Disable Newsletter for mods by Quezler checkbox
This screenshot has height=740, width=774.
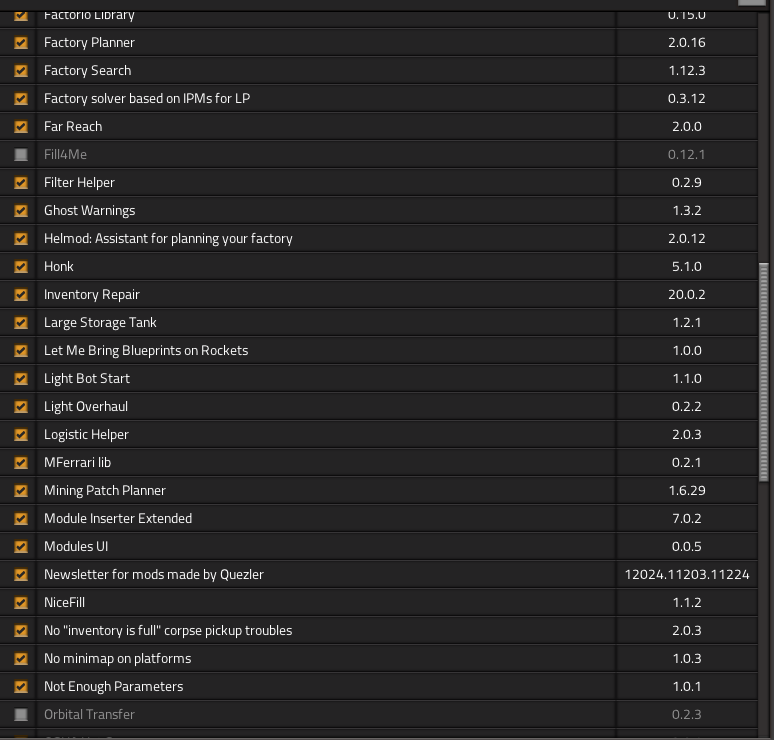point(21,575)
